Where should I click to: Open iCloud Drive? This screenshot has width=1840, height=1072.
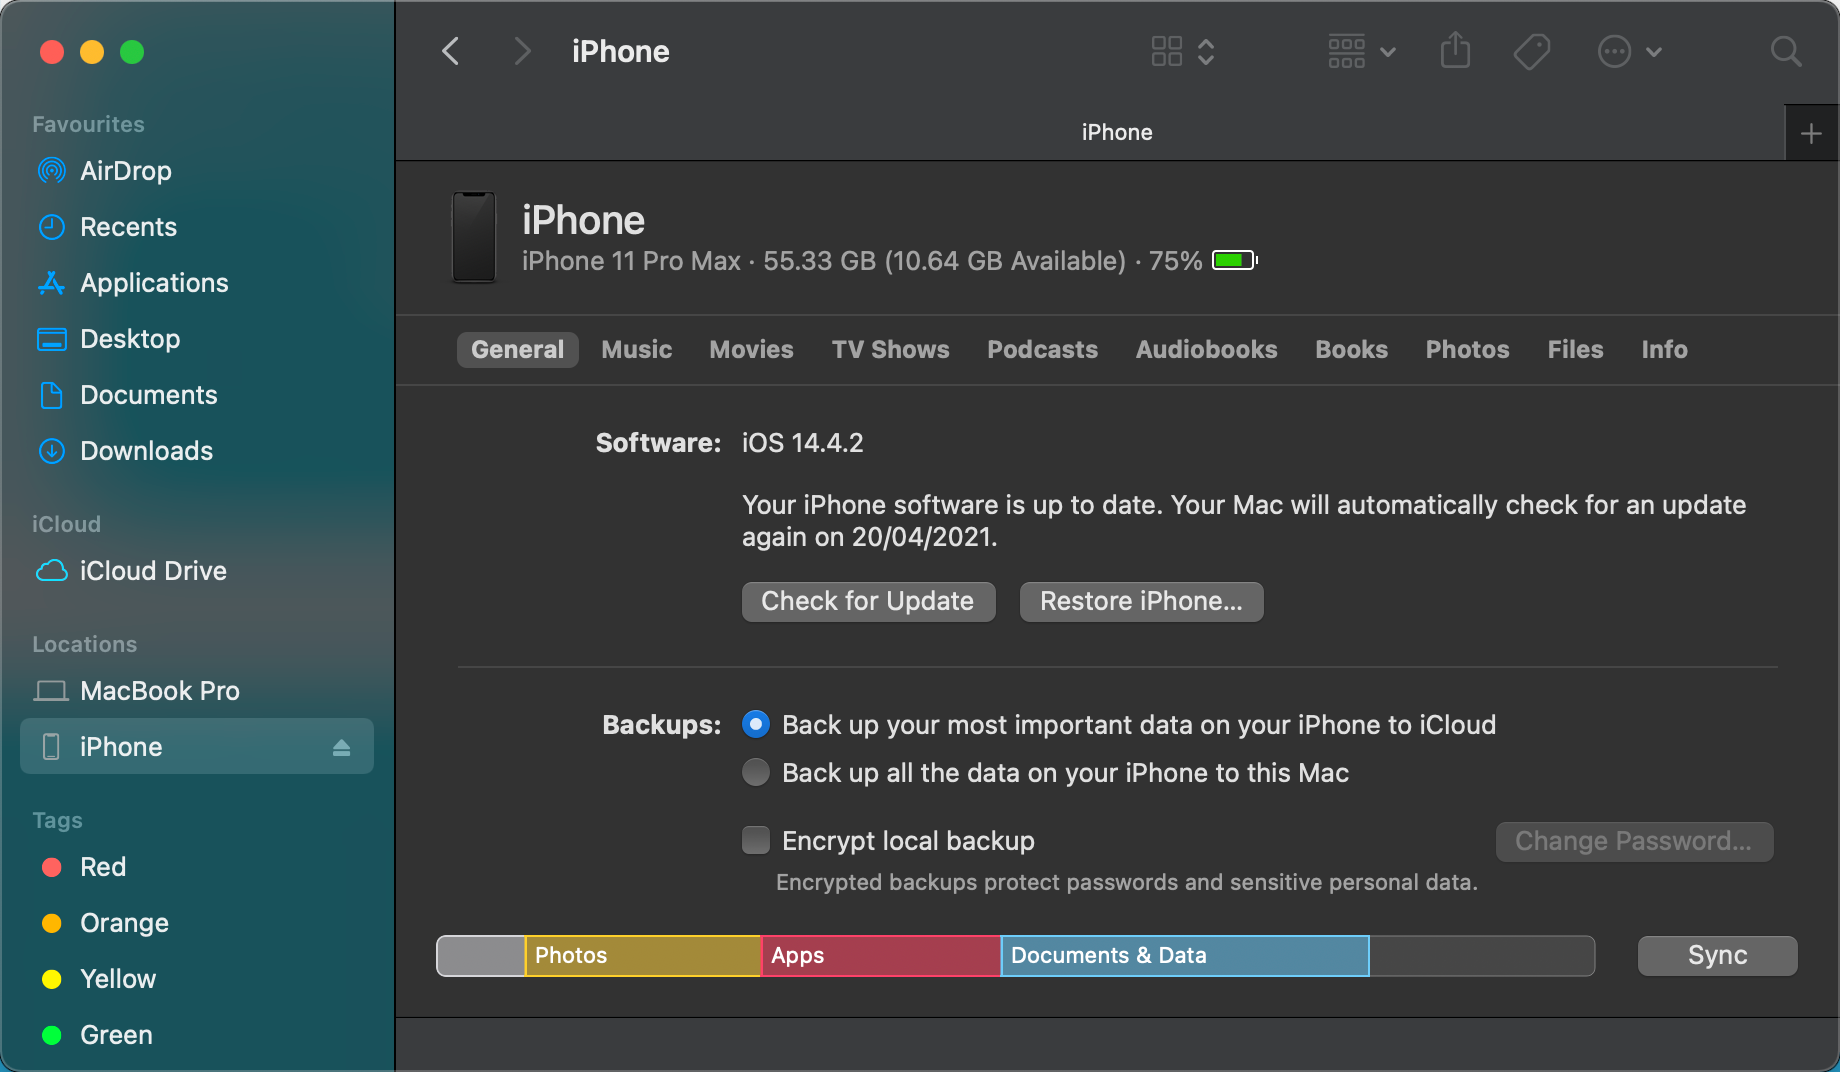[x=152, y=571]
